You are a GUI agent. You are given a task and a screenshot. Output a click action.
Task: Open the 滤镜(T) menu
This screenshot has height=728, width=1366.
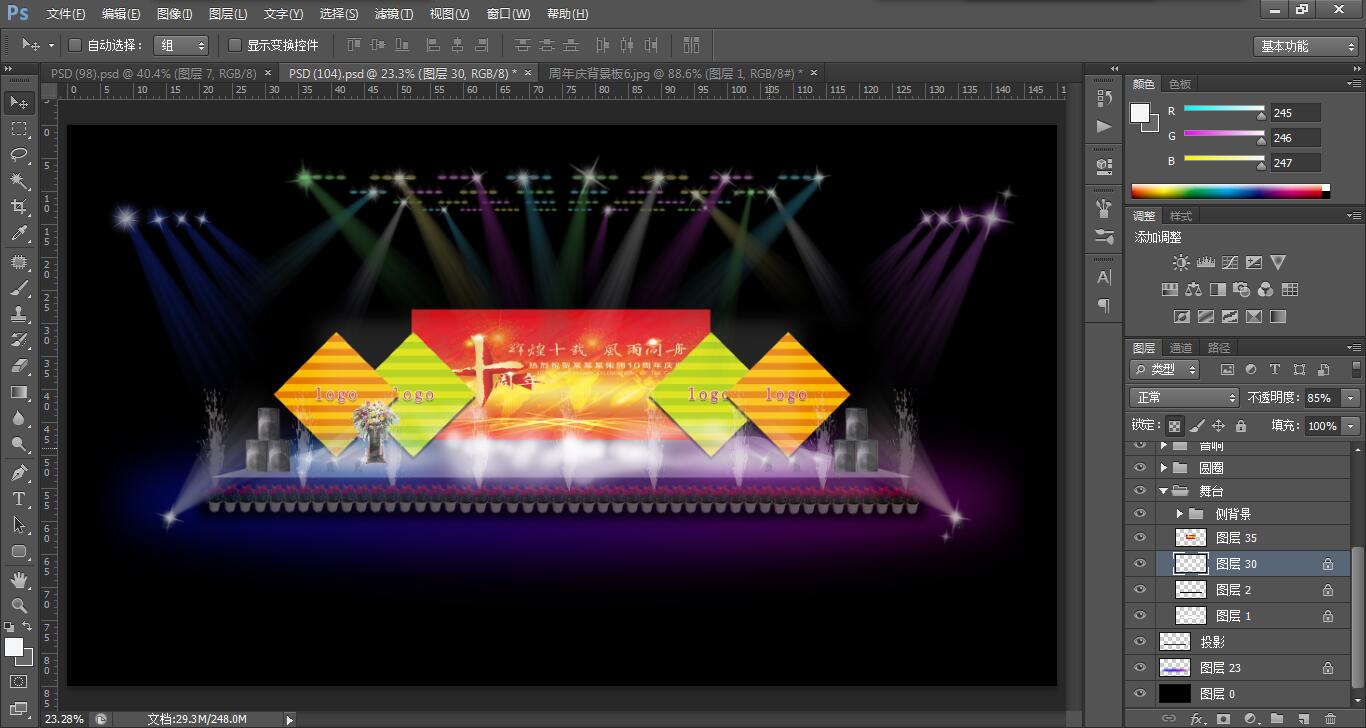(393, 14)
